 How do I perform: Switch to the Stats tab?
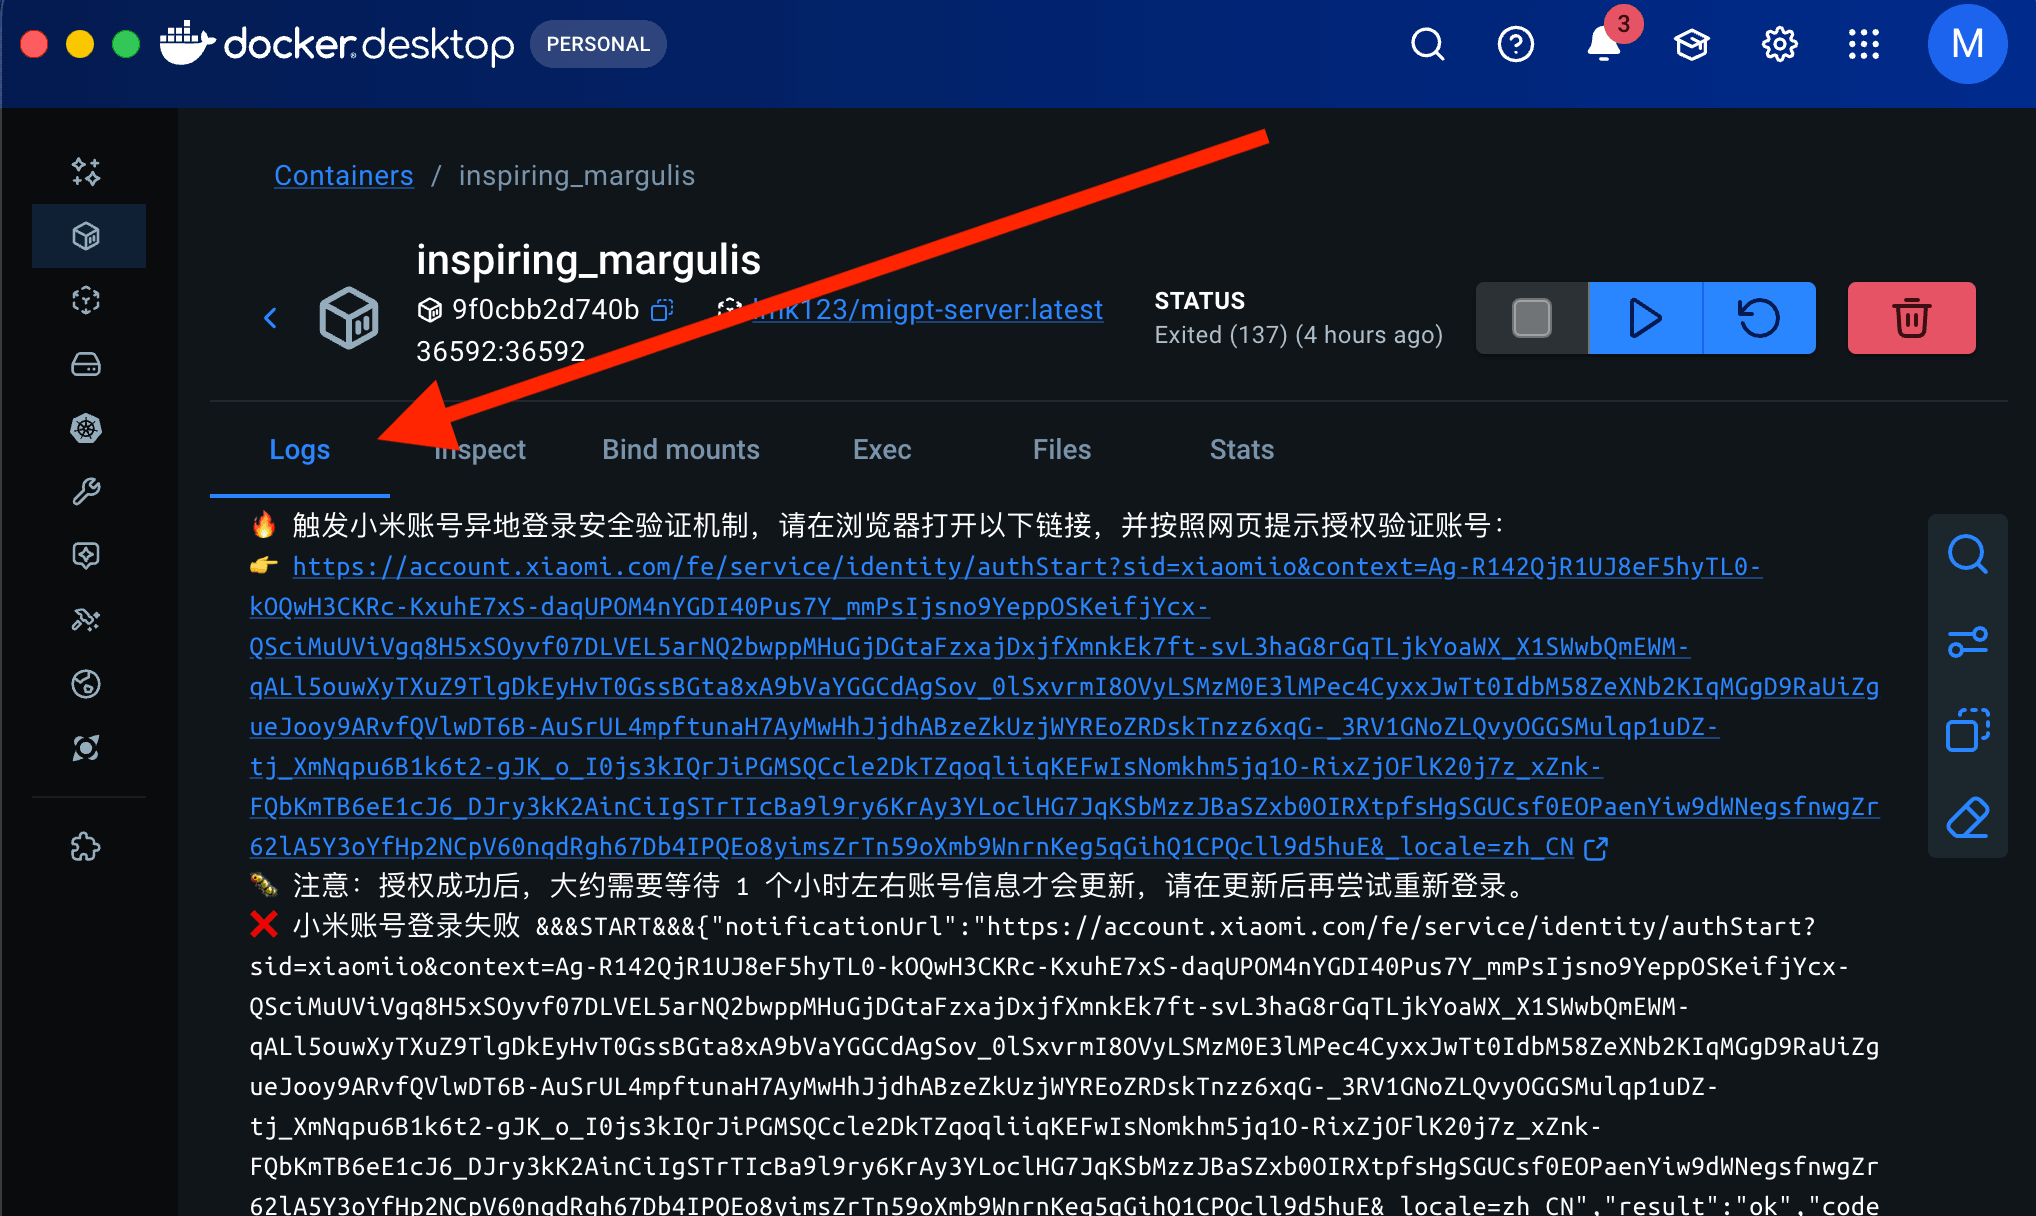(x=1241, y=450)
